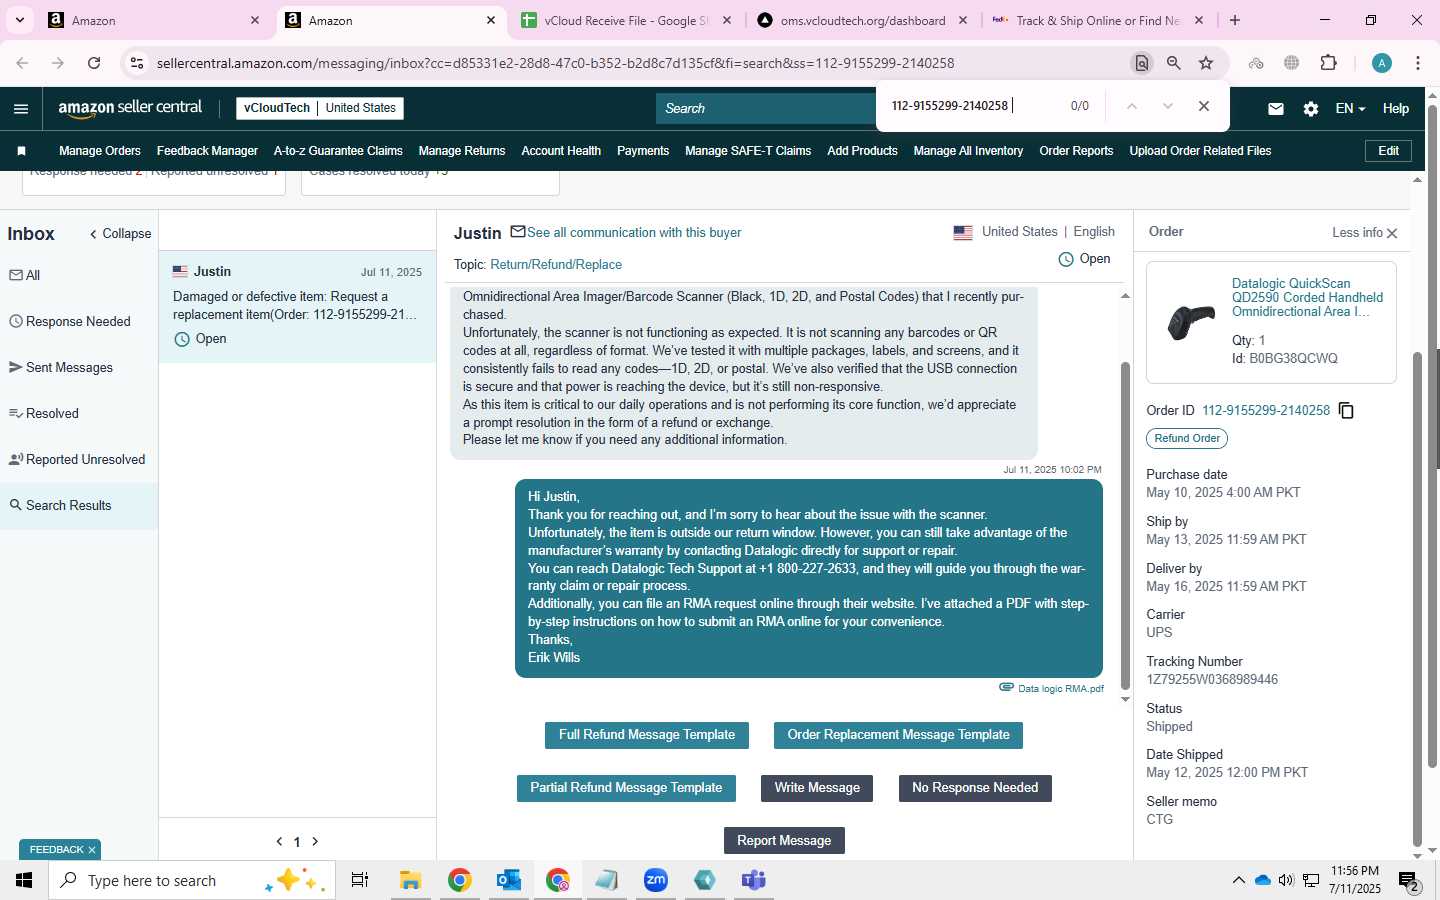Screen dimensions: 1440x900
Task: Click the bookmark flag icon in nav bar
Action: coord(21,151)
